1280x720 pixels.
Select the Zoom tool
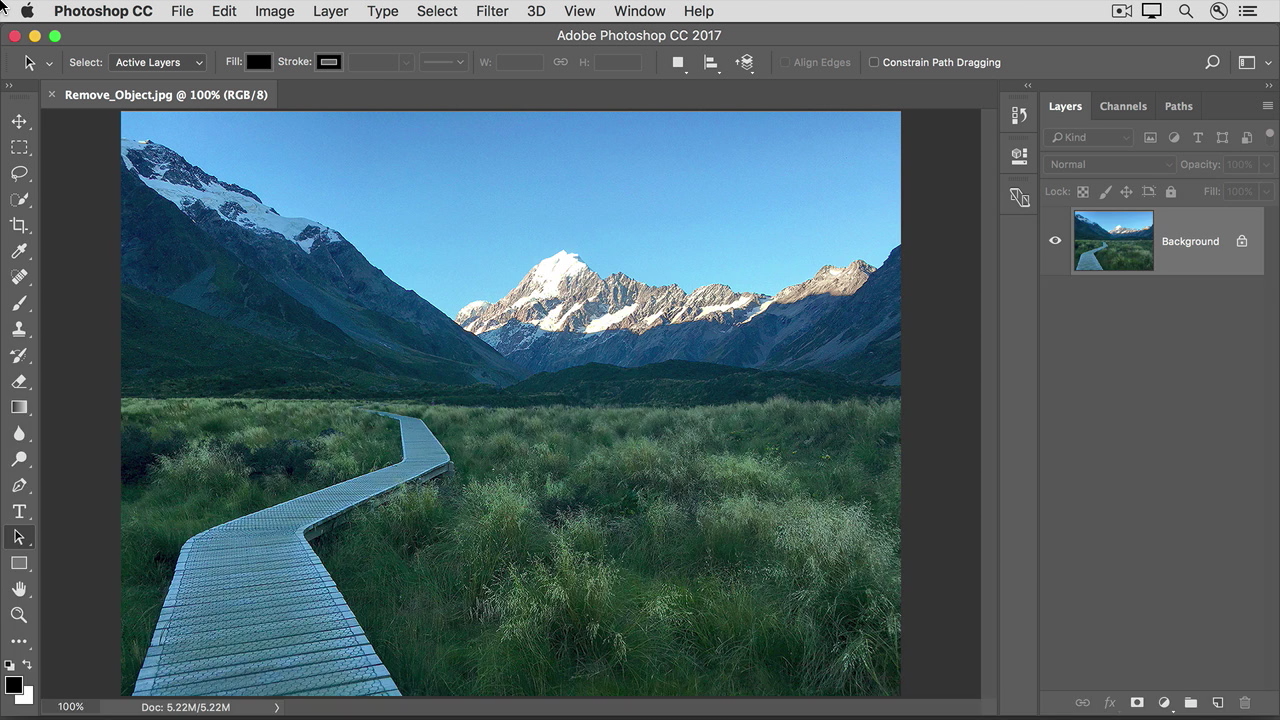[x=19, y=615]
